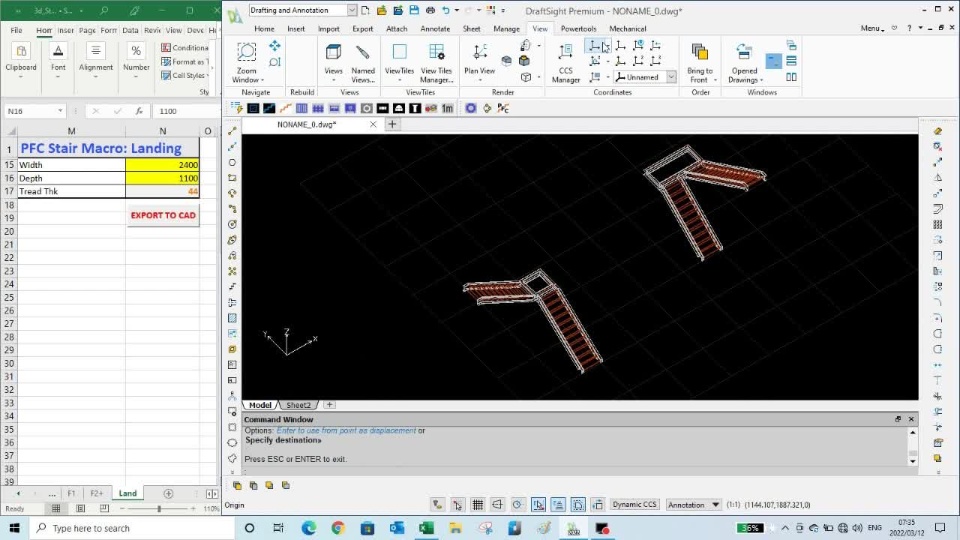Open Excel Data tab
The width and height of the screenshot is (960, 540).
pos(130,30)
